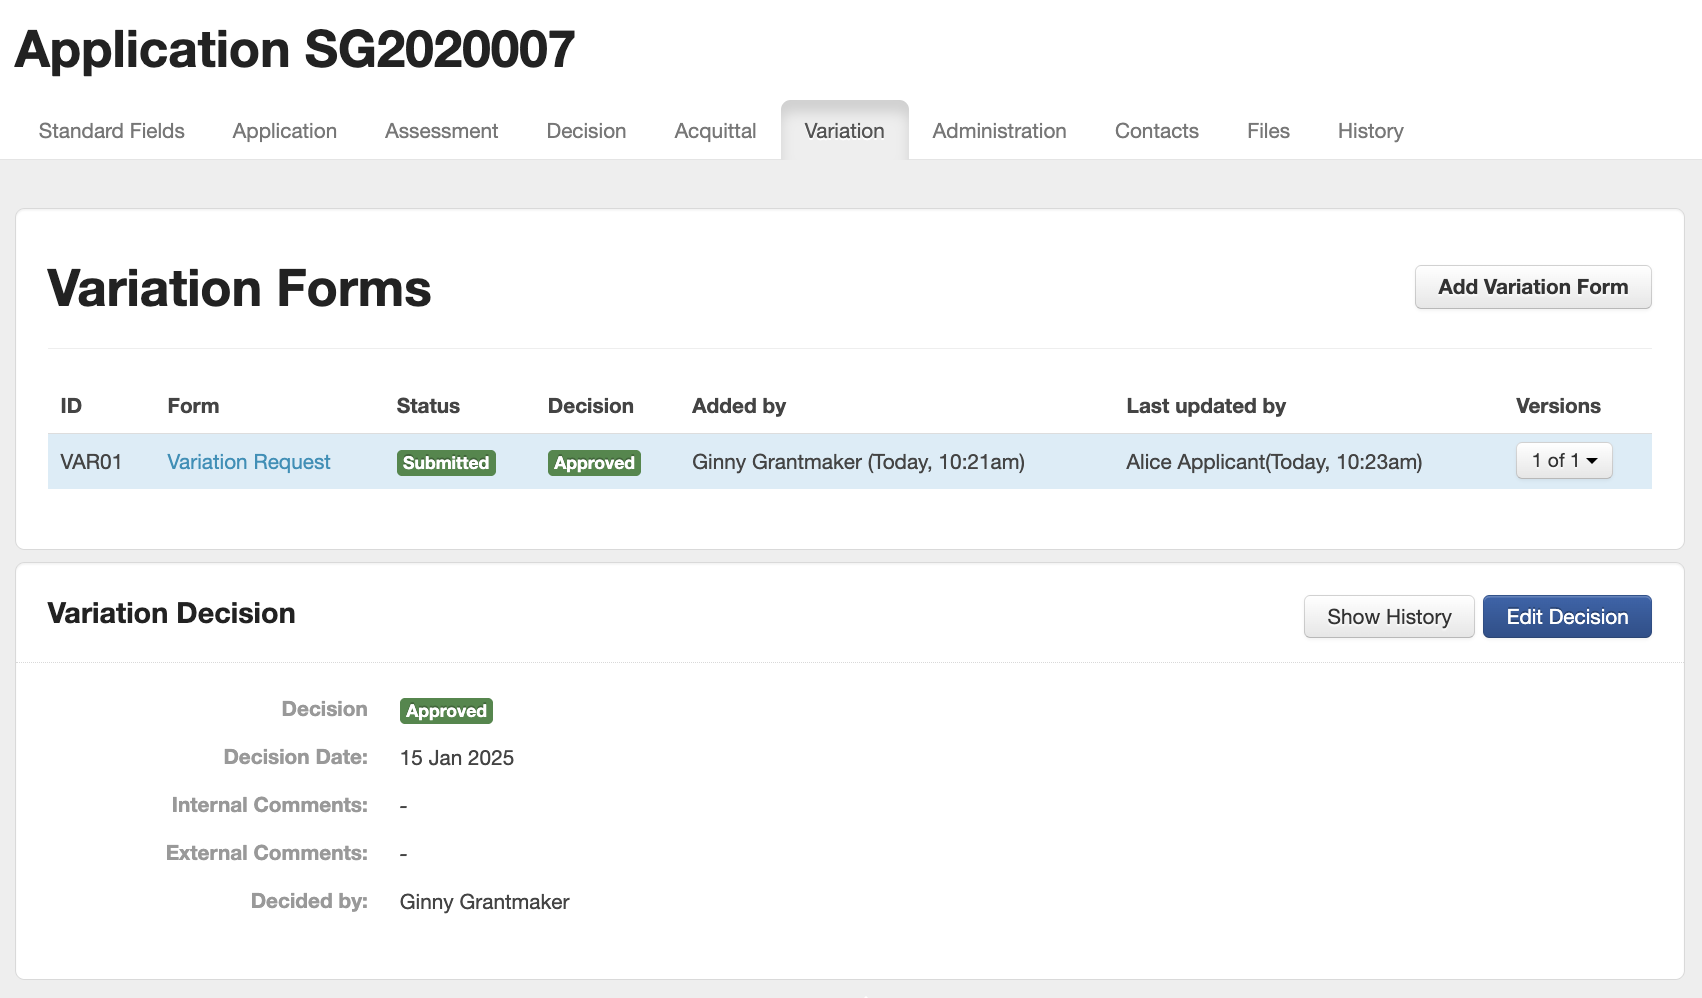This screenshot has width=1702, height=998.
Task: Open the Standard Fields tab
Action: click(x=111, y=131)
